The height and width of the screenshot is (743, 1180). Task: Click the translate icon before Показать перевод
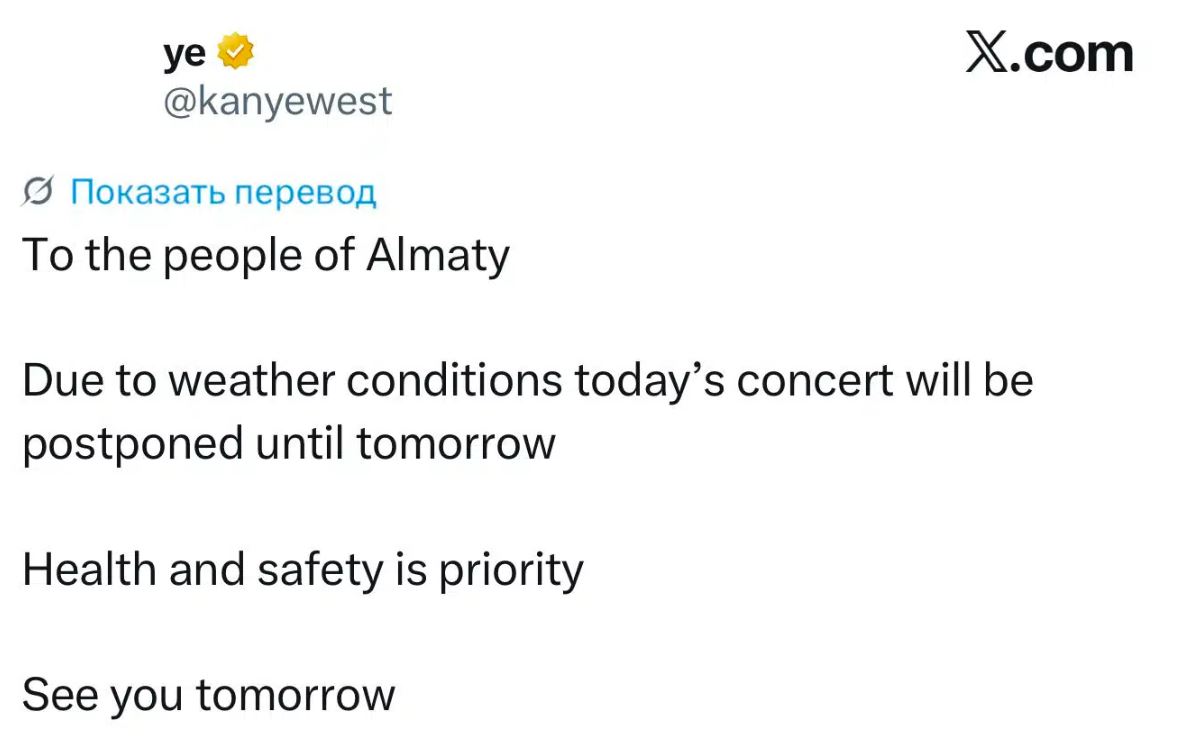(x=38, y=191)
